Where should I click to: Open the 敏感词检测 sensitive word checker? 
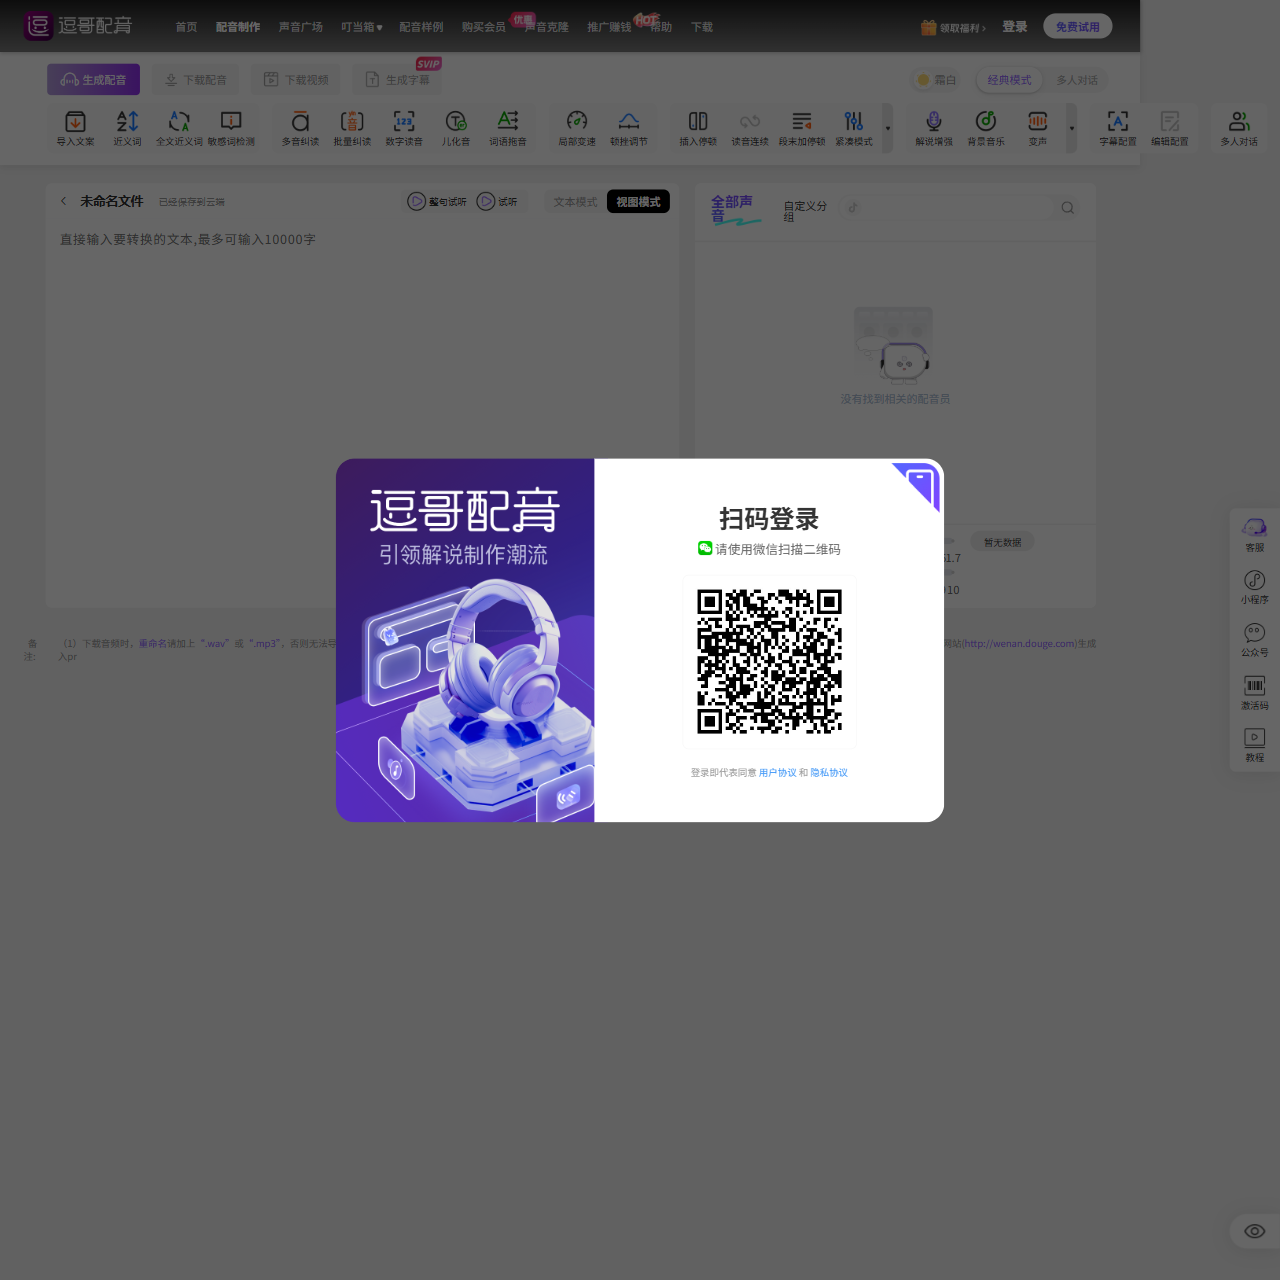[231, 128]
